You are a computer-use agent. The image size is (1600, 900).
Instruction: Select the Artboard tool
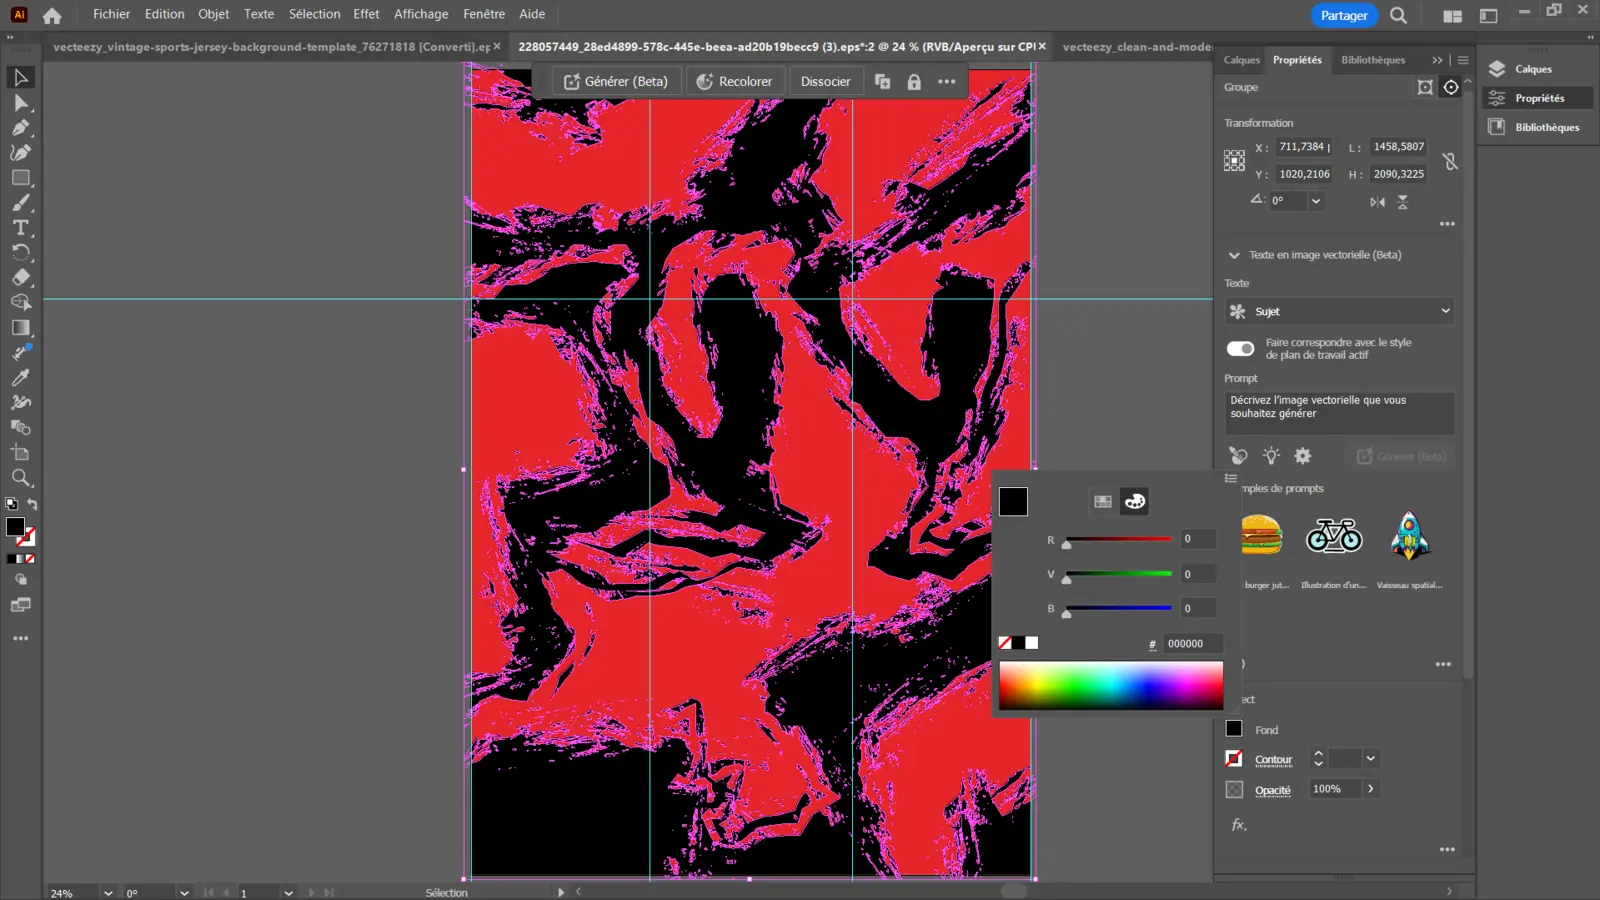(20, 453)
